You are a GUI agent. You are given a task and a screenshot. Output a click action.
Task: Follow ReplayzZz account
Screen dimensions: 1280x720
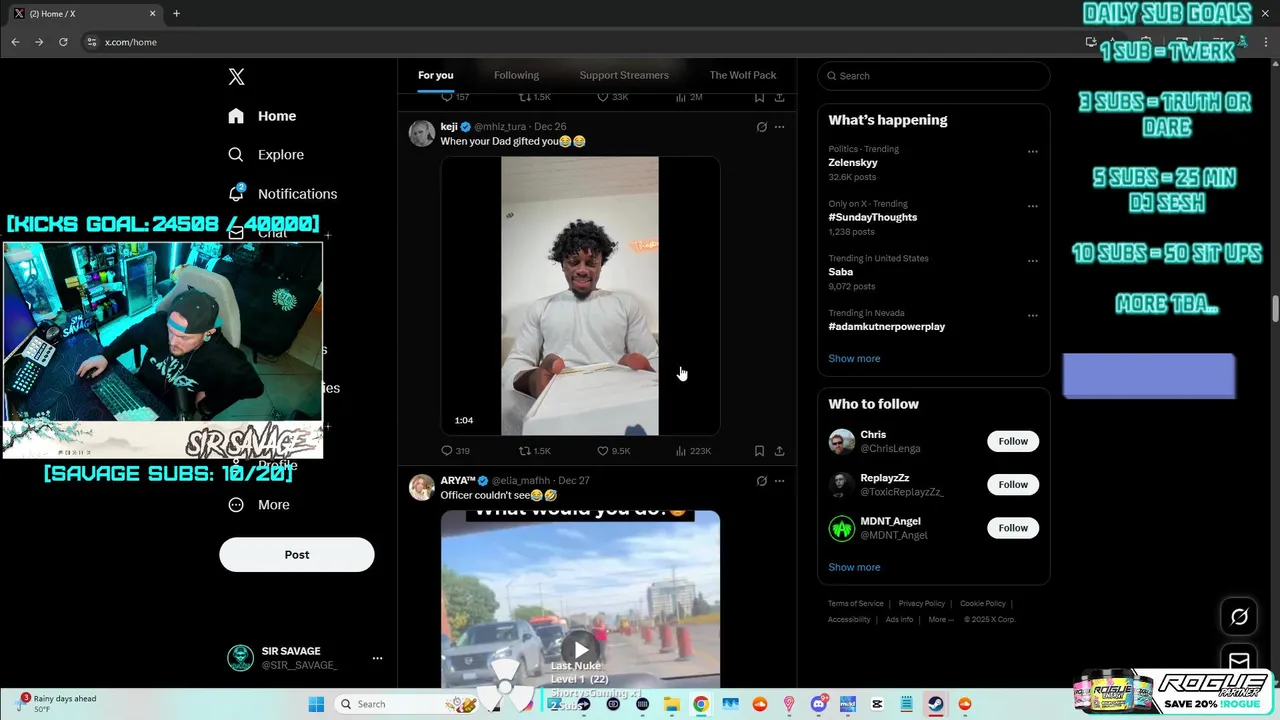click(1013, 485)
